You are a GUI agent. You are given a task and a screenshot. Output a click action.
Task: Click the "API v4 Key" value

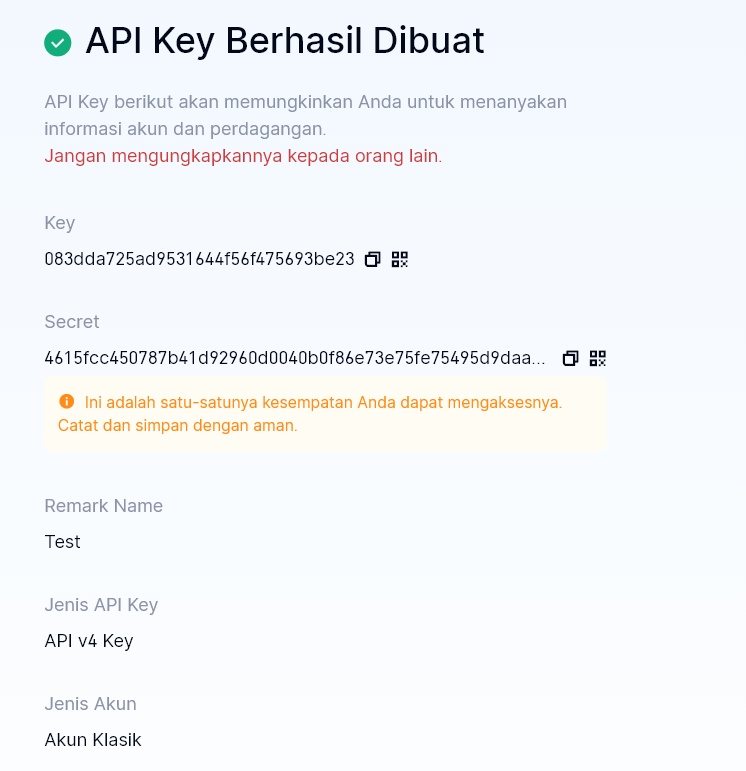(x=89, y=641)
